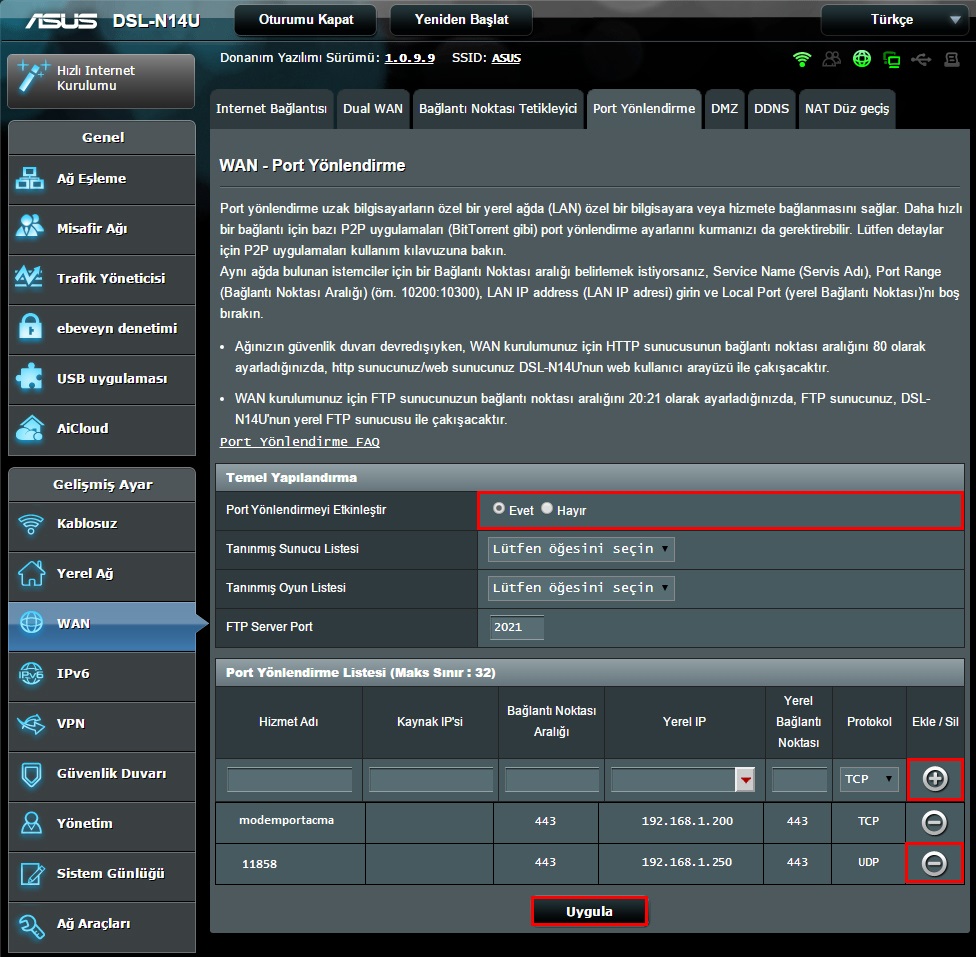976x957 pixels.
Task: Open the DDNS tab
Action: pos(771,109)
